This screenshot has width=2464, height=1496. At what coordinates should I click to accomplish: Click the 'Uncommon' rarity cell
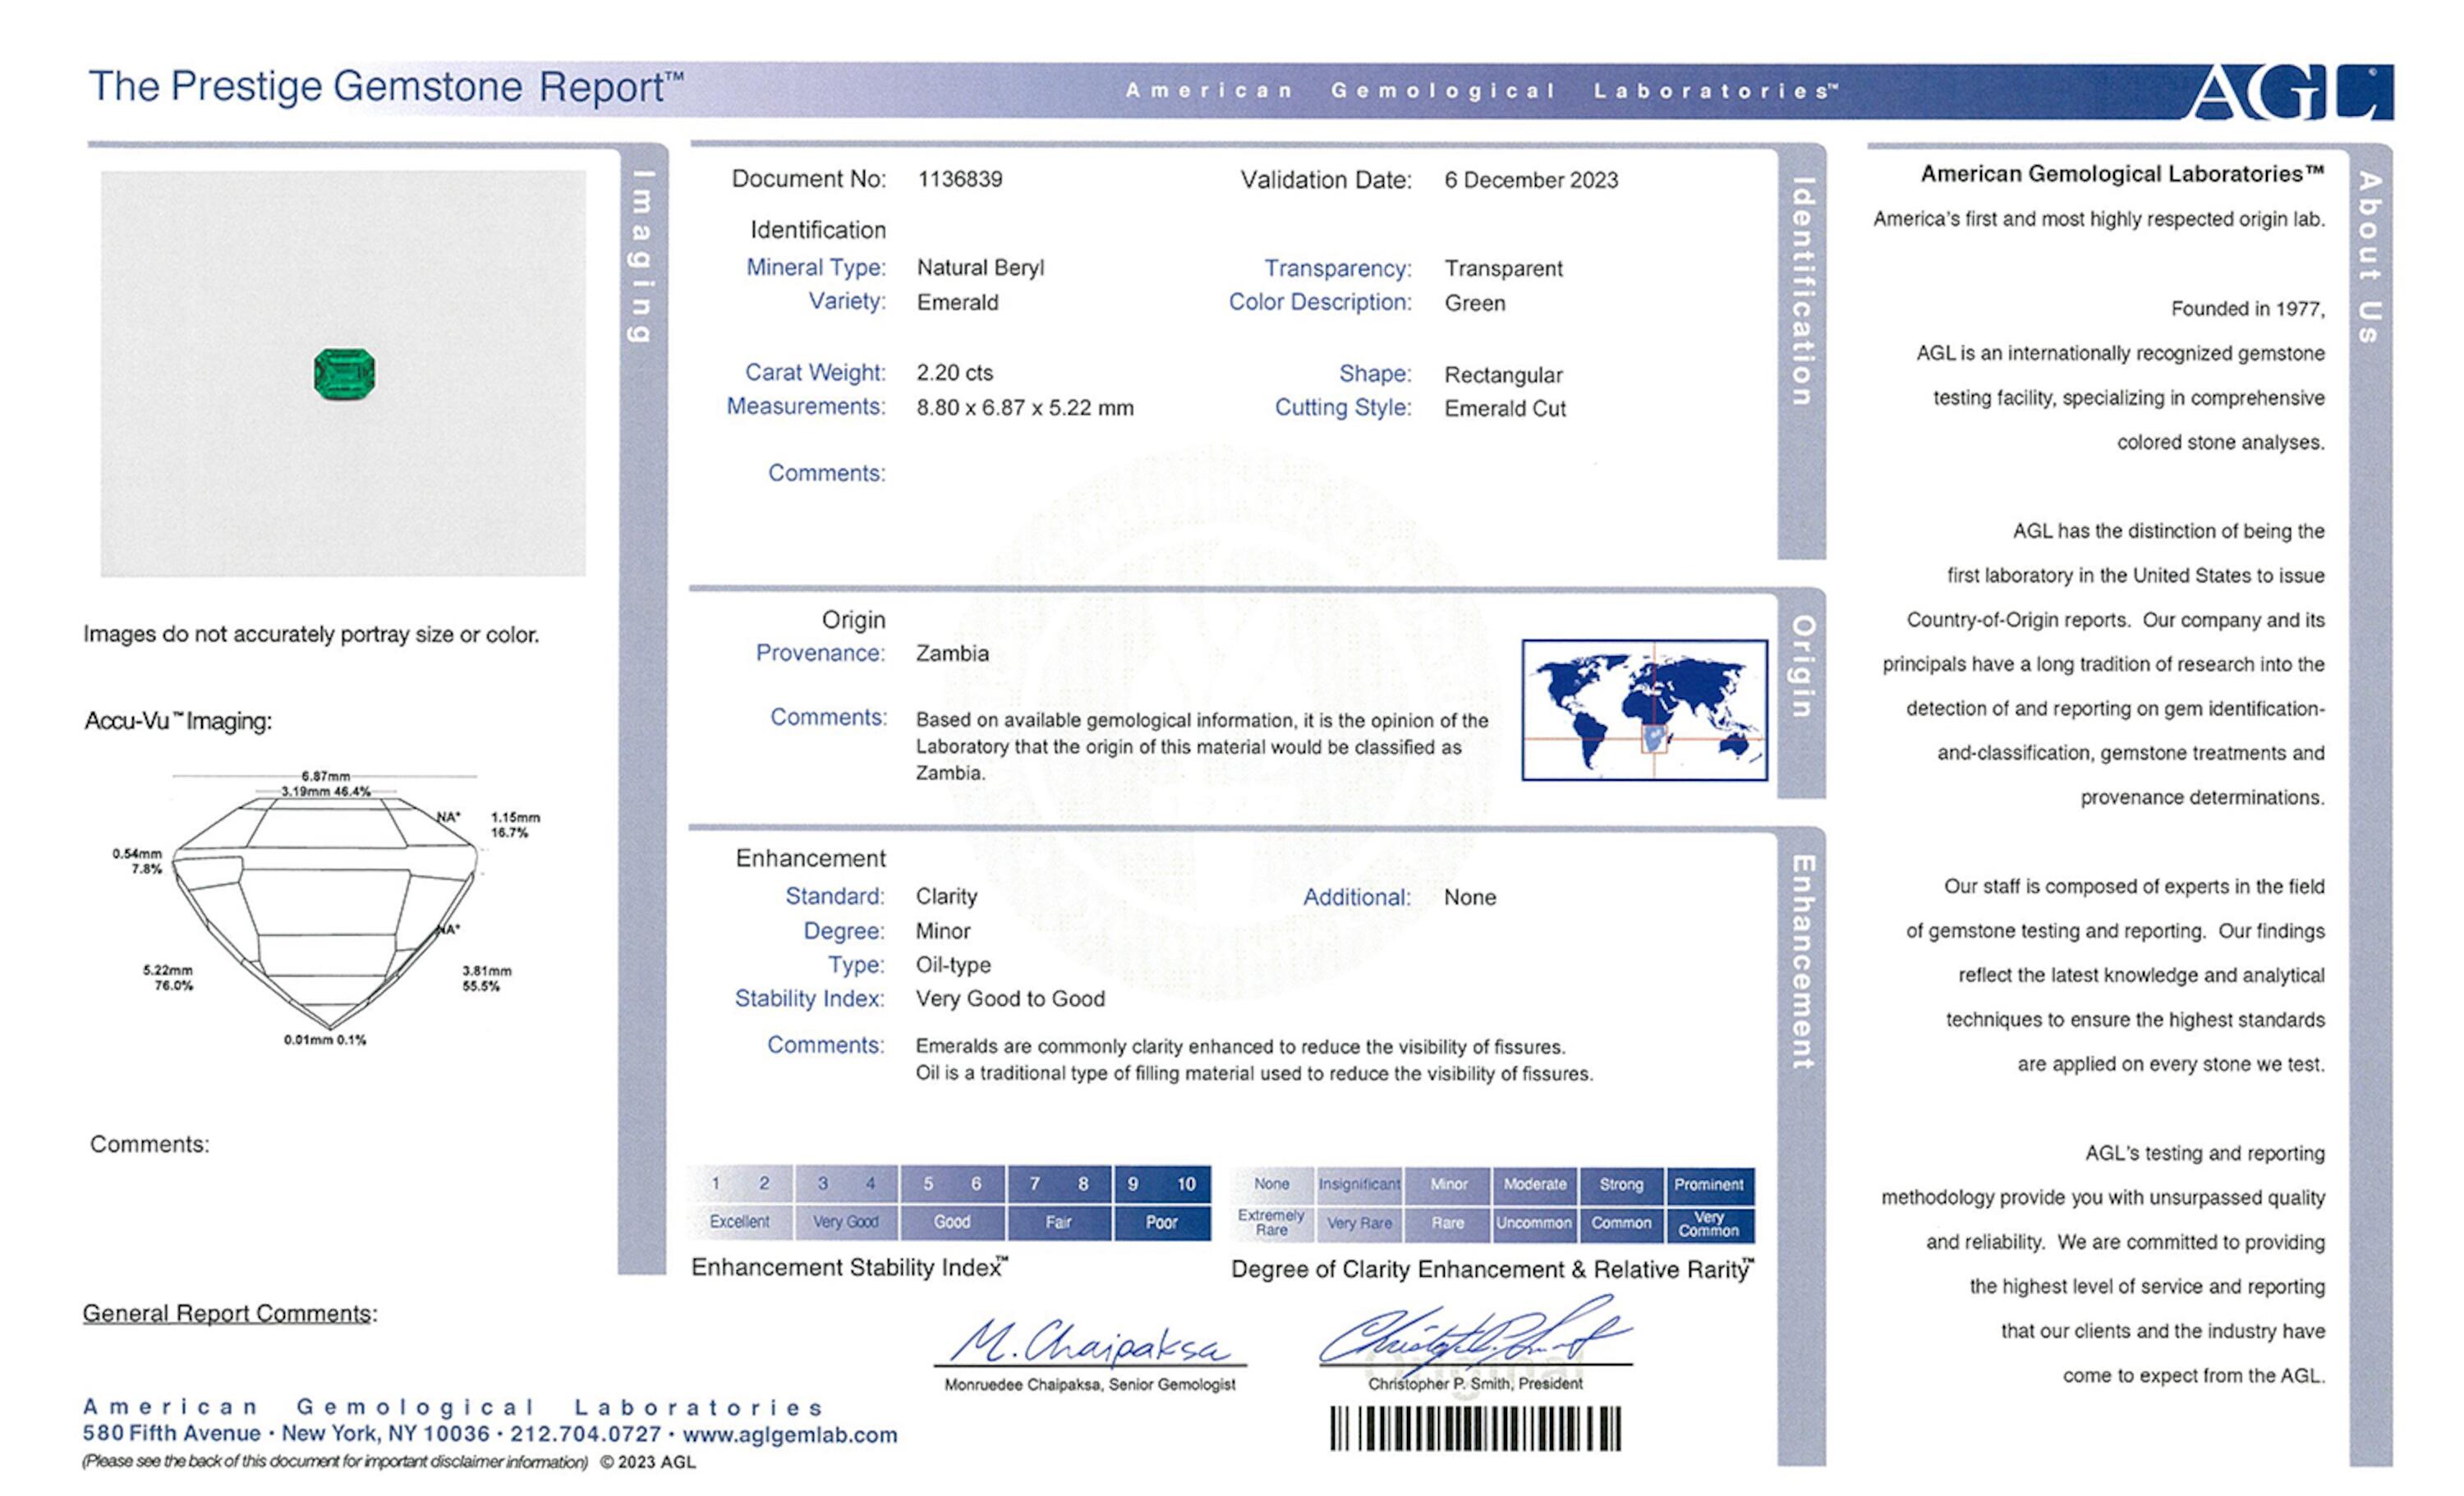[1535, 1223]
